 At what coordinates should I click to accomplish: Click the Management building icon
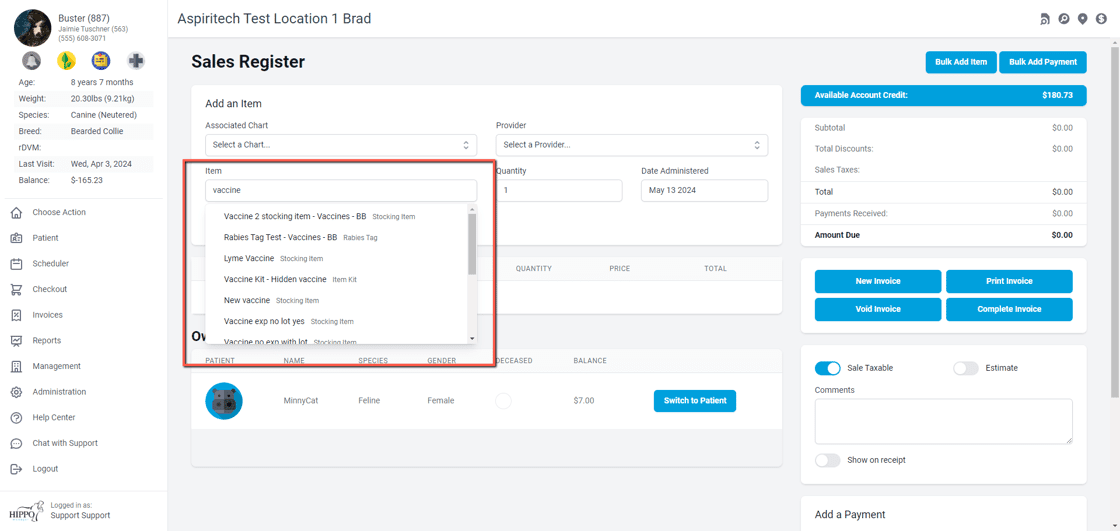16,367
